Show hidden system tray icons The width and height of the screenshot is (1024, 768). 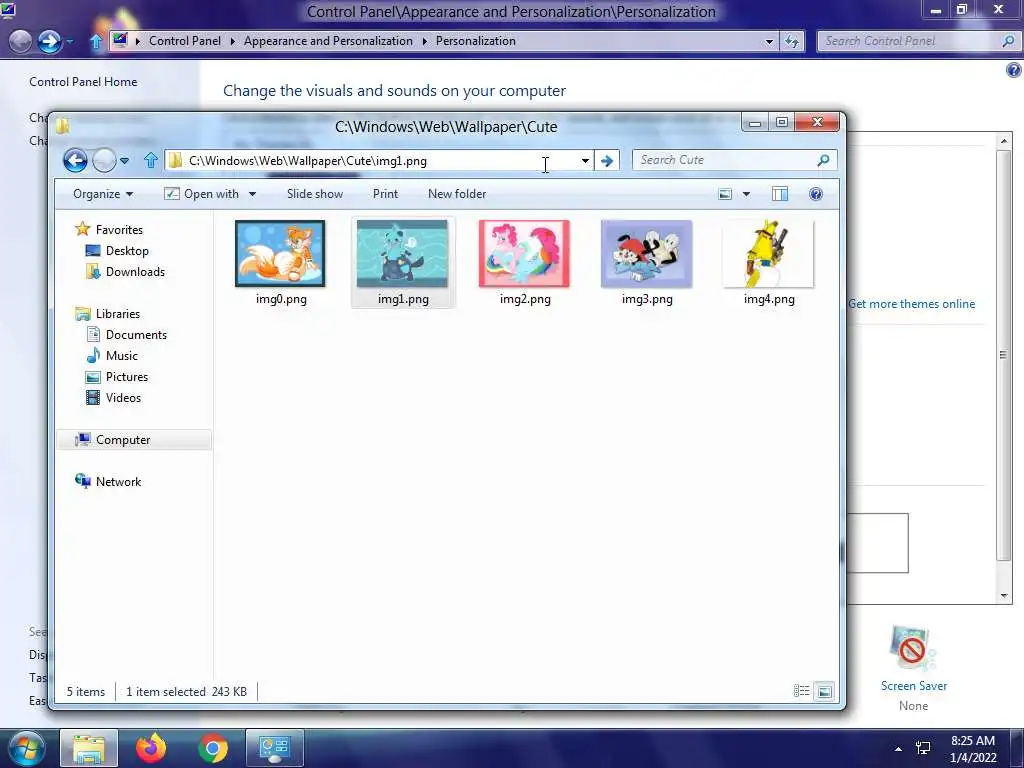pyautogui.click(x=899, y=749)
